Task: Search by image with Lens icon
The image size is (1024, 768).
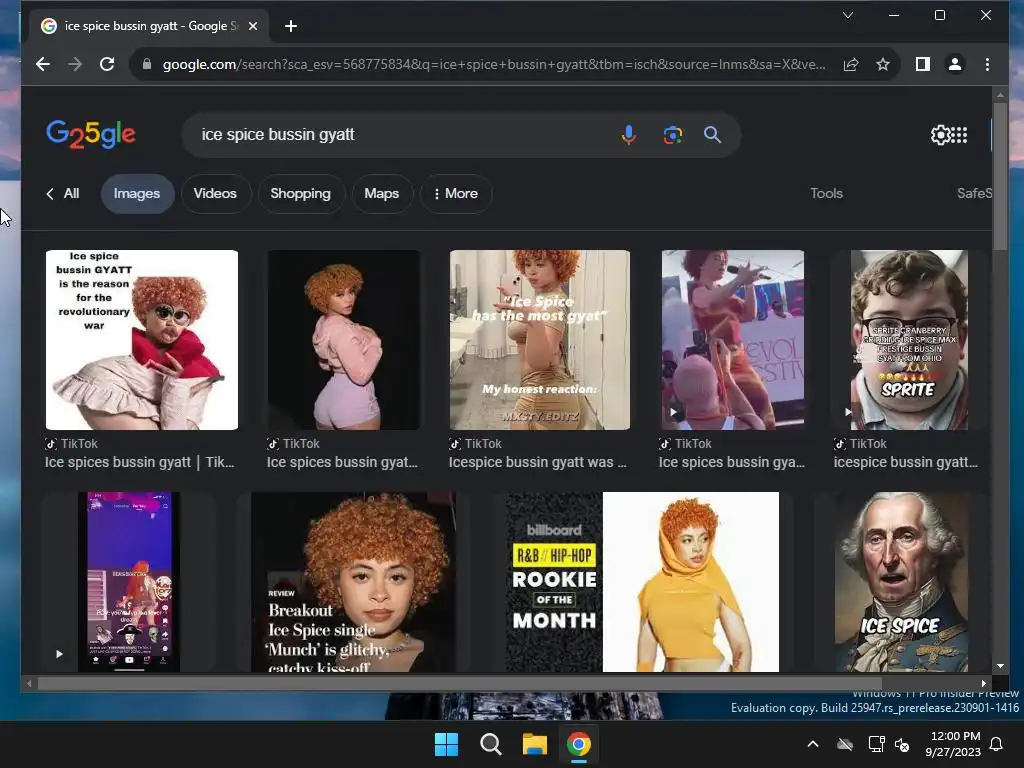Action: [673, 135]
